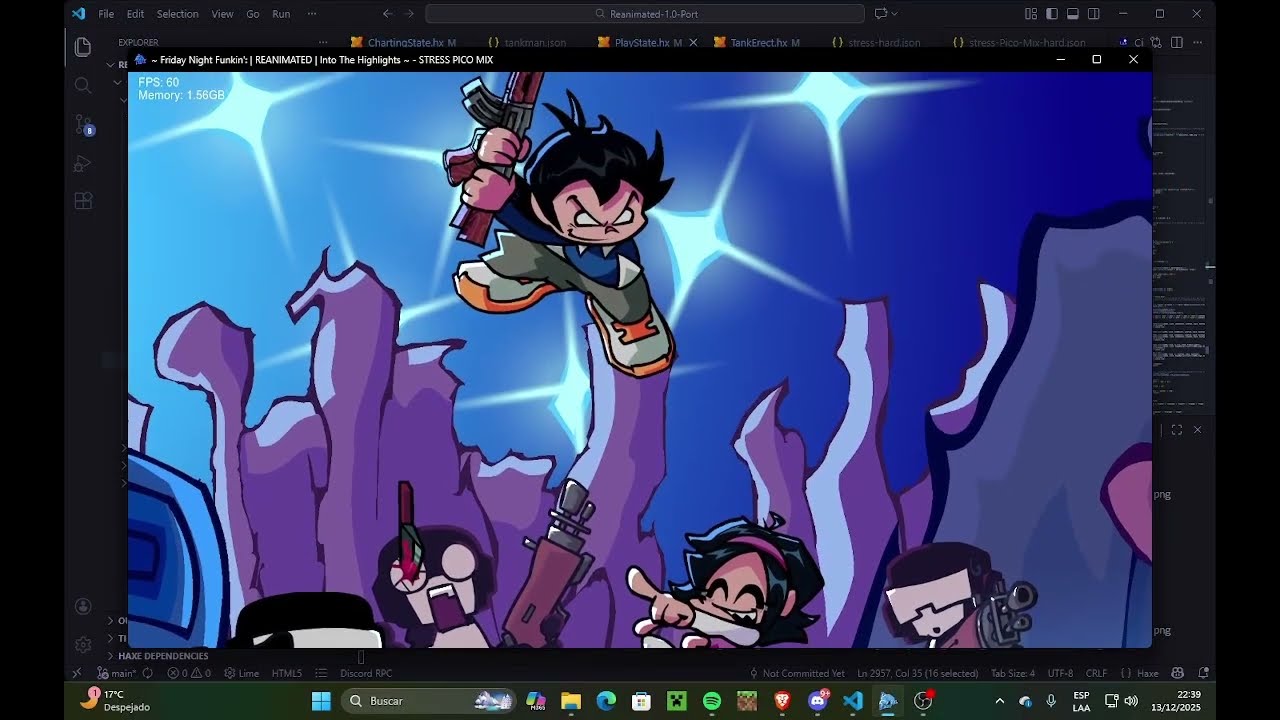1280x720 pixels.
Task: Open the notifications bell icon
Action: 1203,673
